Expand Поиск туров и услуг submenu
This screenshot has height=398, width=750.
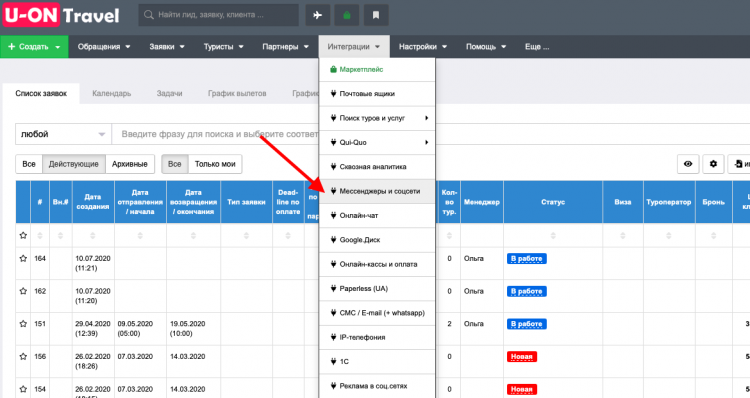click(x=377, y=118)
